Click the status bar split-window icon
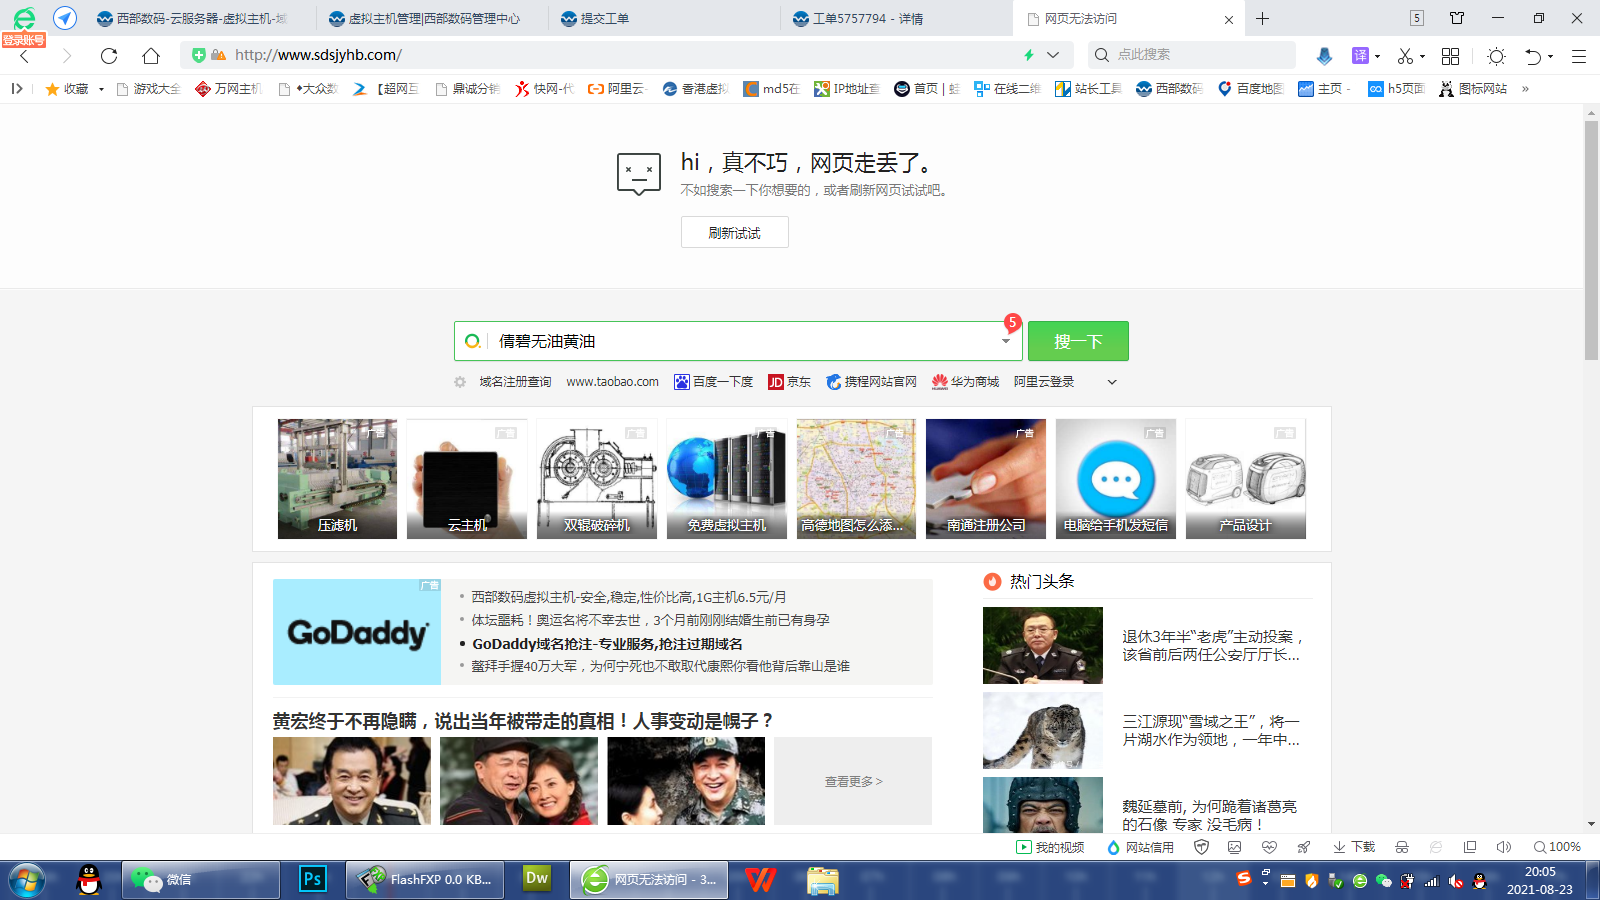The height and width of the screenshot is (900, 1600). point(1470,847)
